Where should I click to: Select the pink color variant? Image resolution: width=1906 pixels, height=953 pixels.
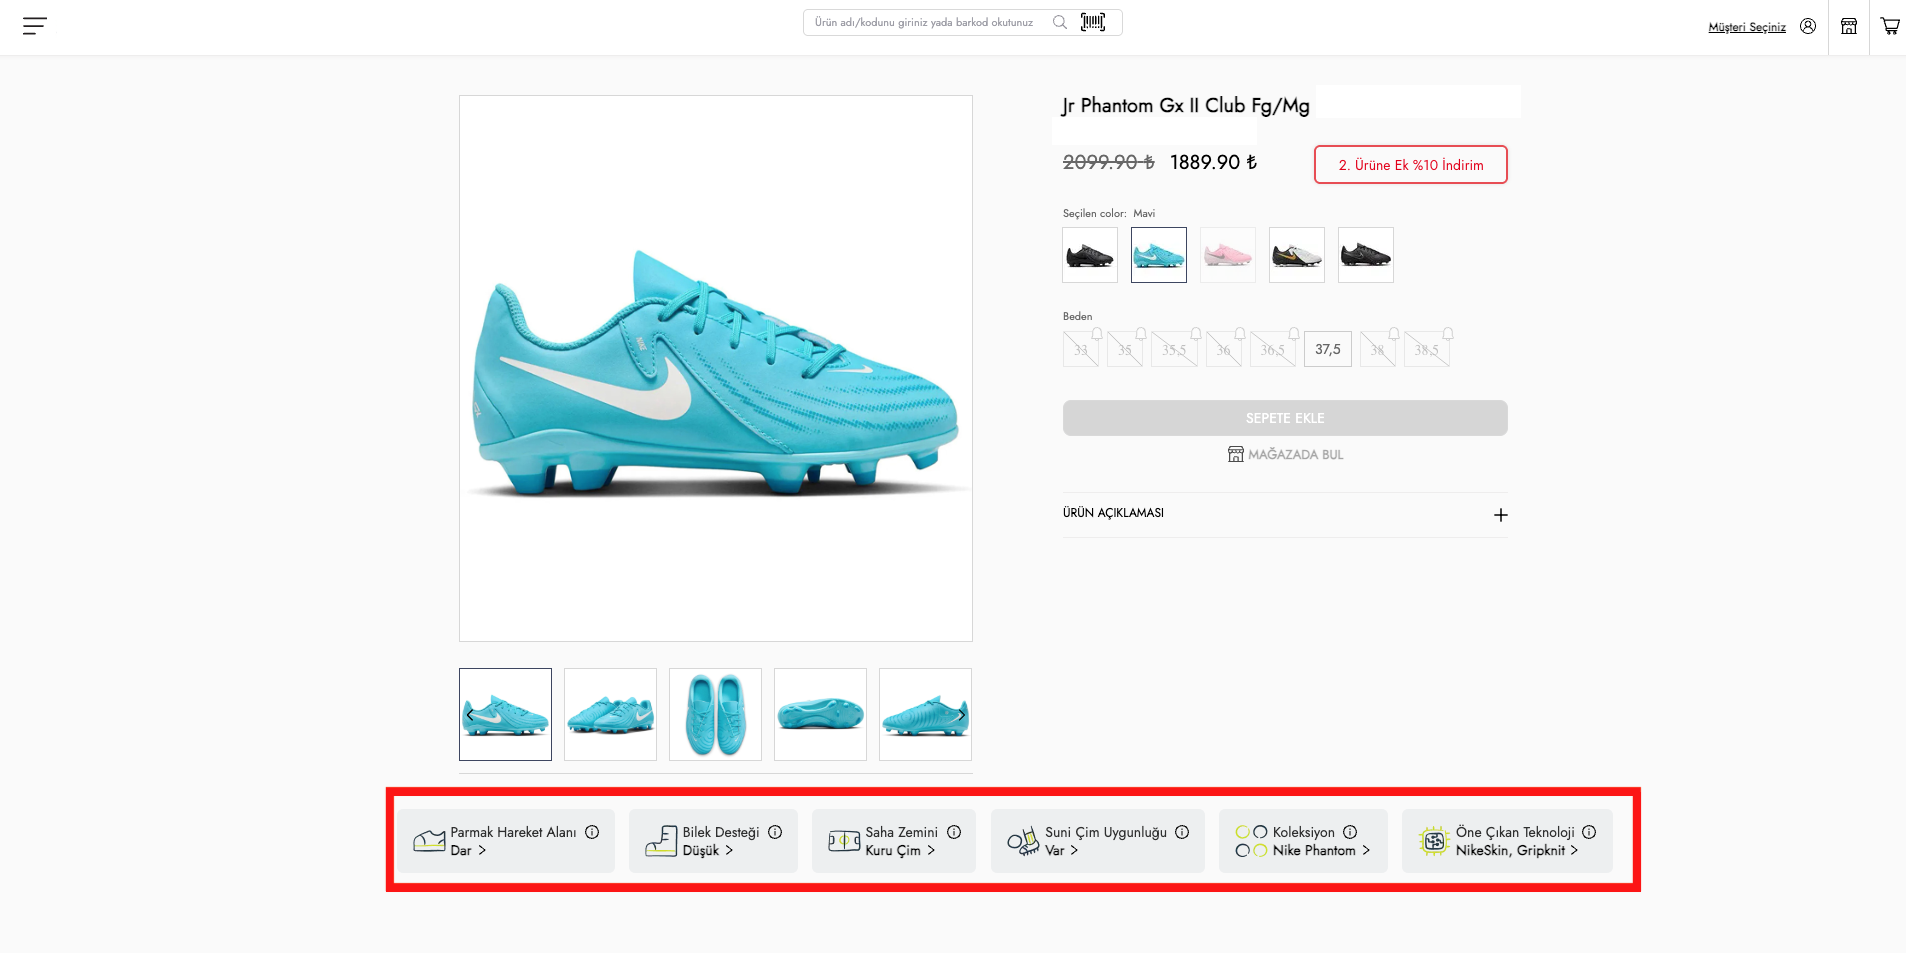(1227, 255)
